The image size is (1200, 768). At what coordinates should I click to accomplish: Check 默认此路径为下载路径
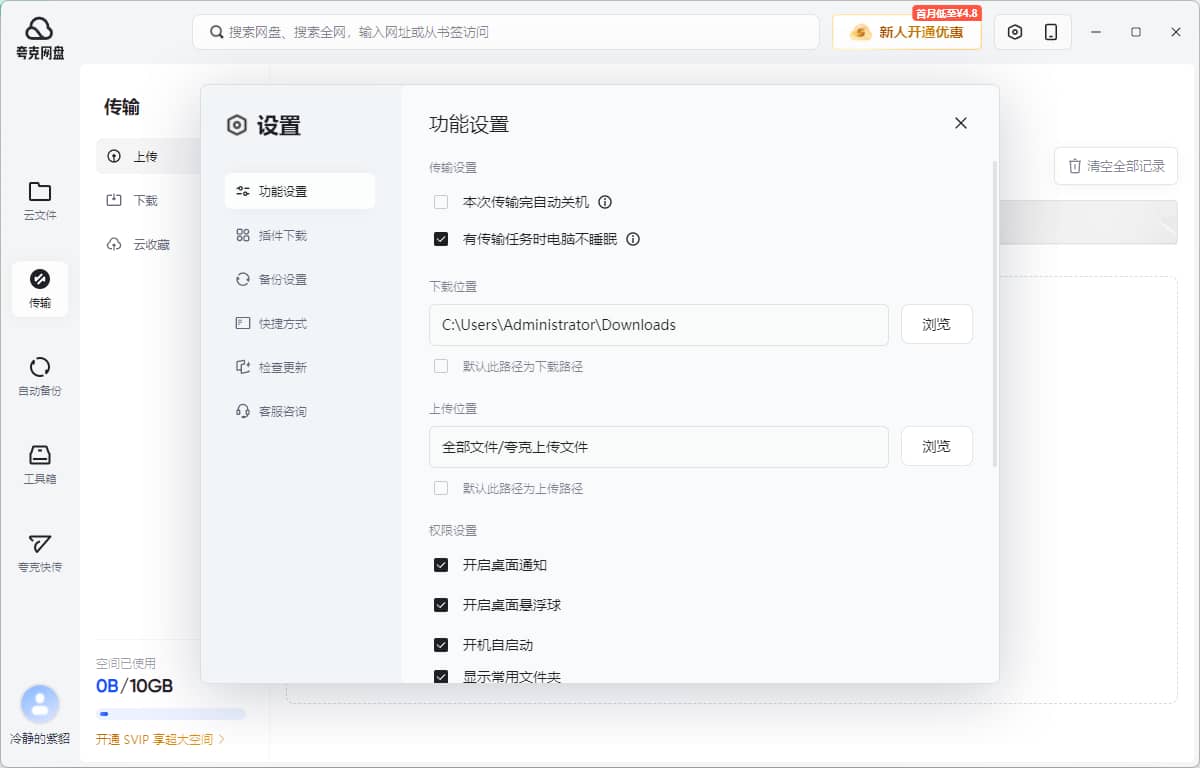click(441, 366)
